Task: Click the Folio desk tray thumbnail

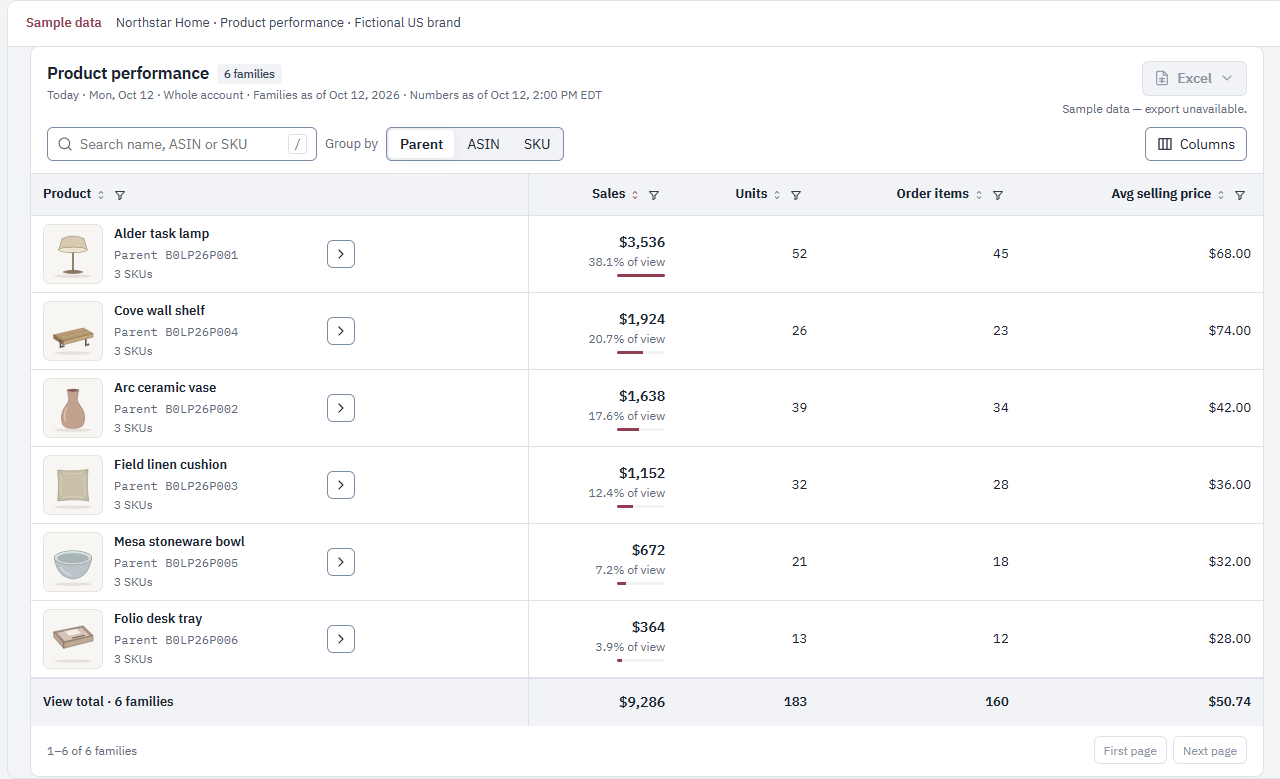Action: pos(73,639)
